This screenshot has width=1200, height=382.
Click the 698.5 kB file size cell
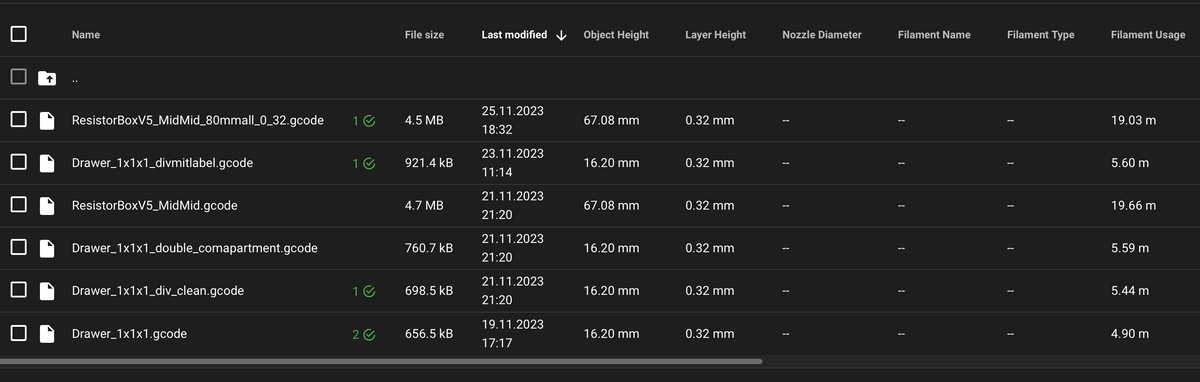(428, 290)
